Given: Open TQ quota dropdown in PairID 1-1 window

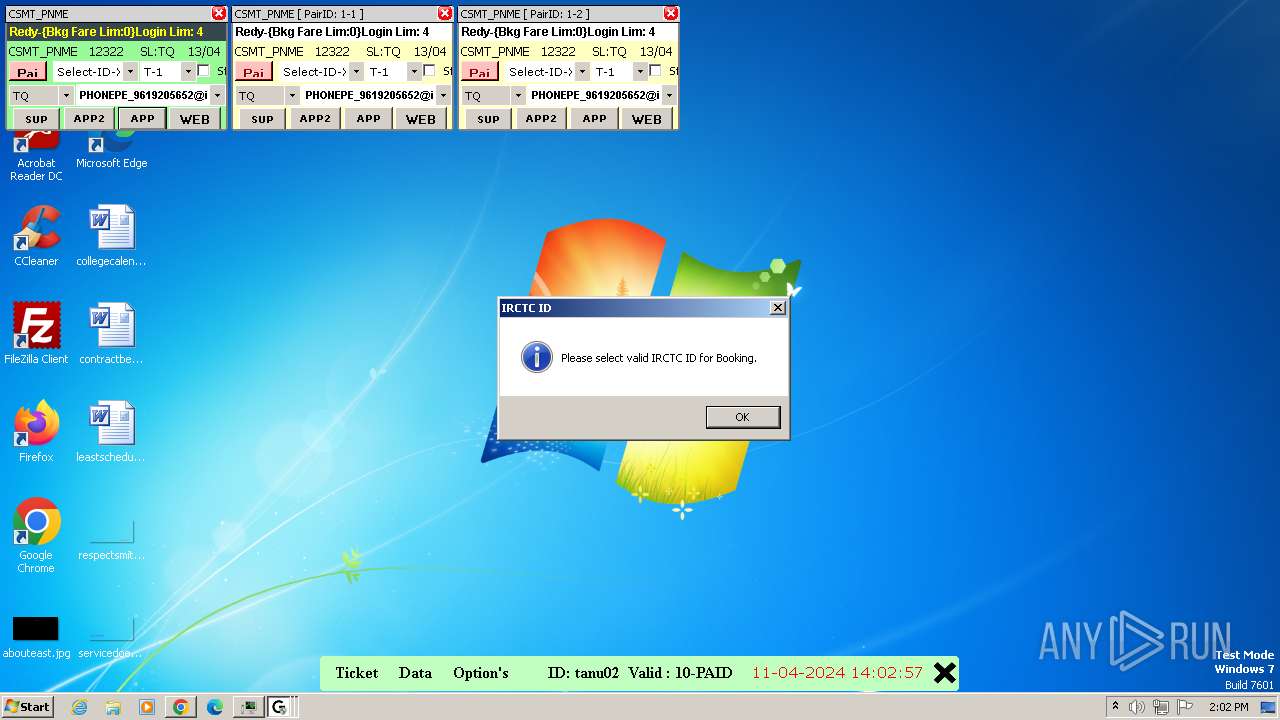Looking at the screenshot, I should (x=292, y=96).
